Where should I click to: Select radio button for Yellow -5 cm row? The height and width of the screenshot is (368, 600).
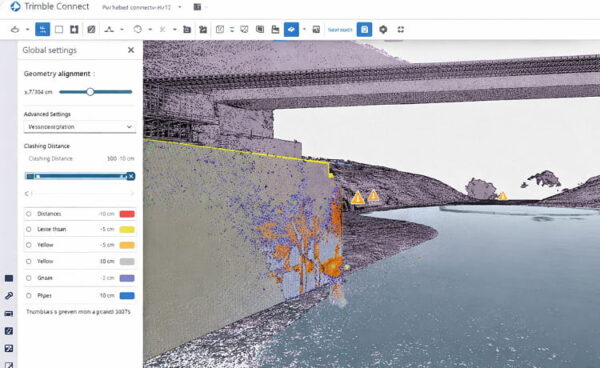[29, 245]
